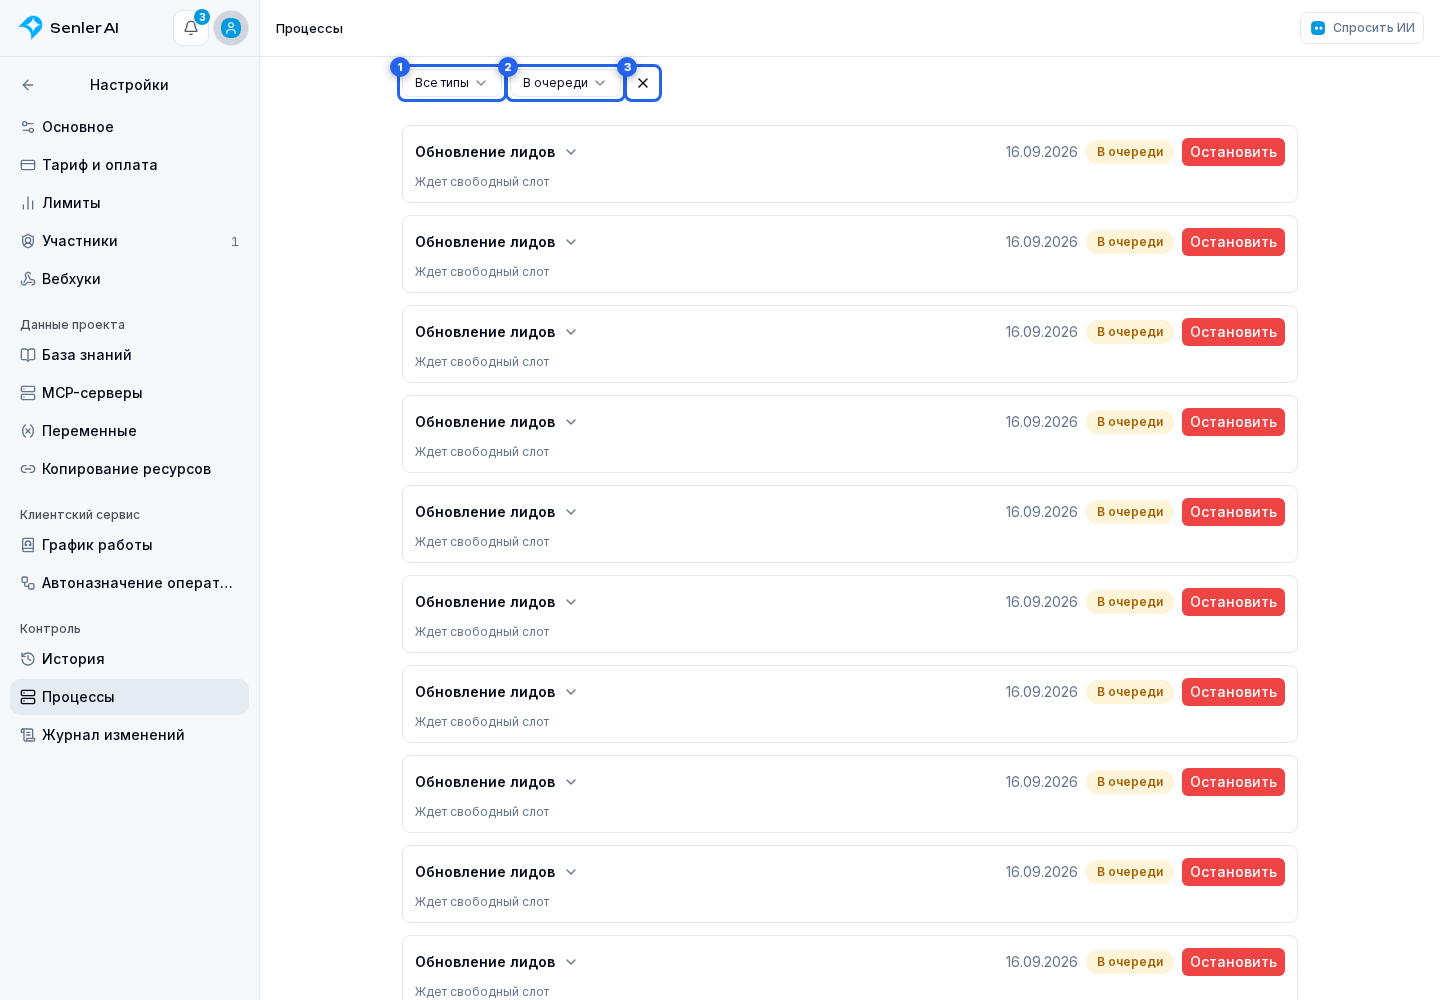Open История section

coord(129,659)
